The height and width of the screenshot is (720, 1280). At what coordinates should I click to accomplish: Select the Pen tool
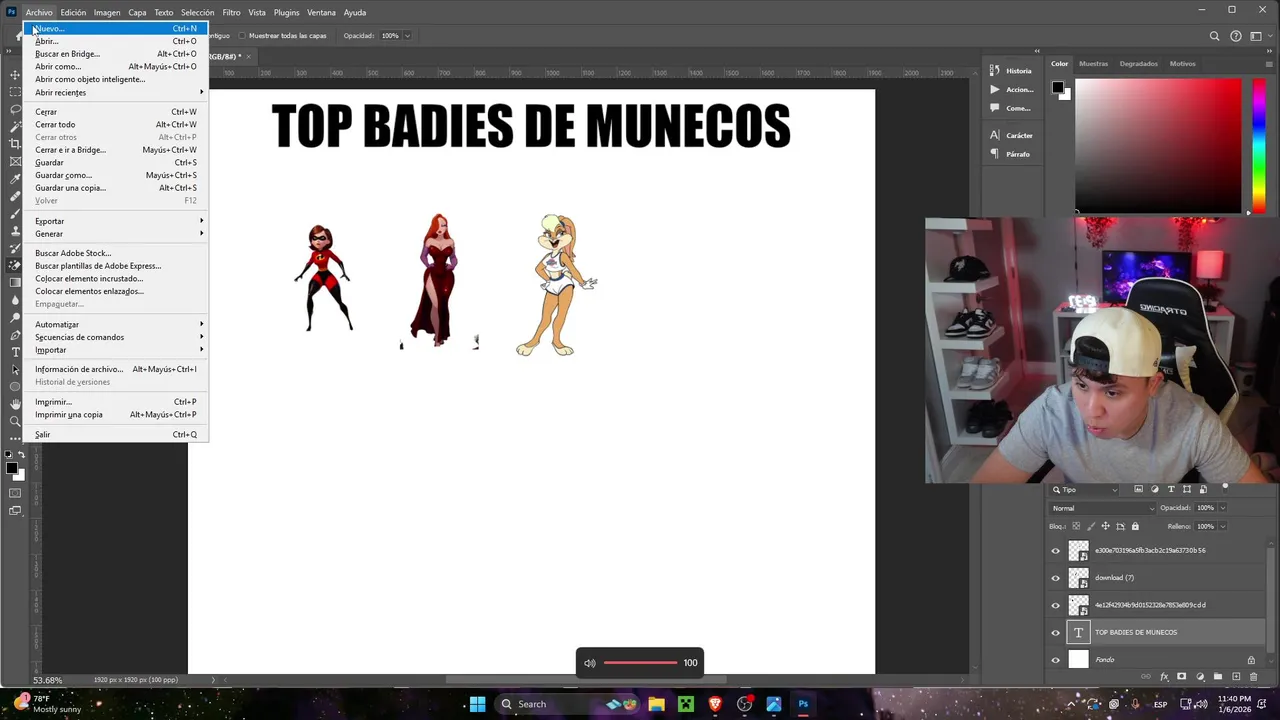pyautogui.click(x=15, y=335)
